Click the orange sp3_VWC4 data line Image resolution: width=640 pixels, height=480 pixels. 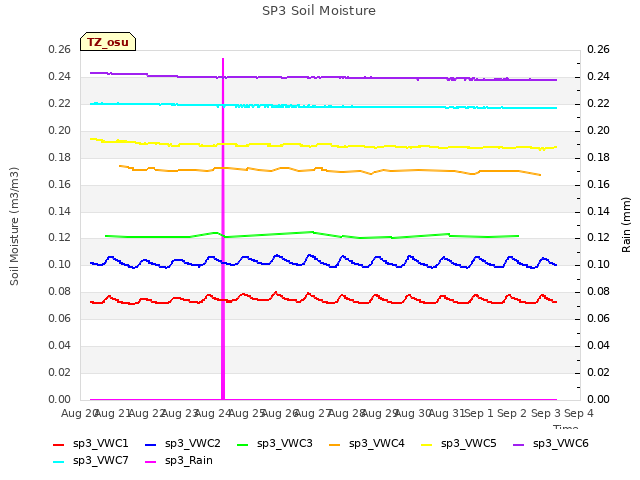tap(329, 171)
